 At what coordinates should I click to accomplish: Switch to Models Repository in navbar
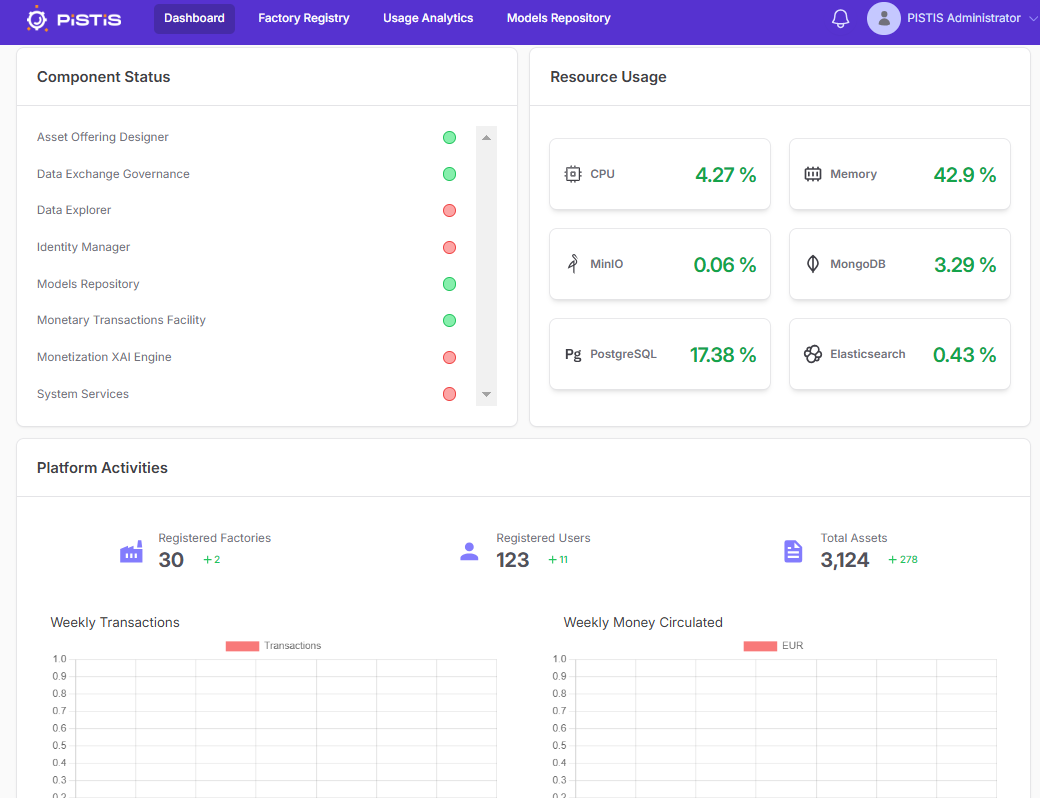pos(558,19)
